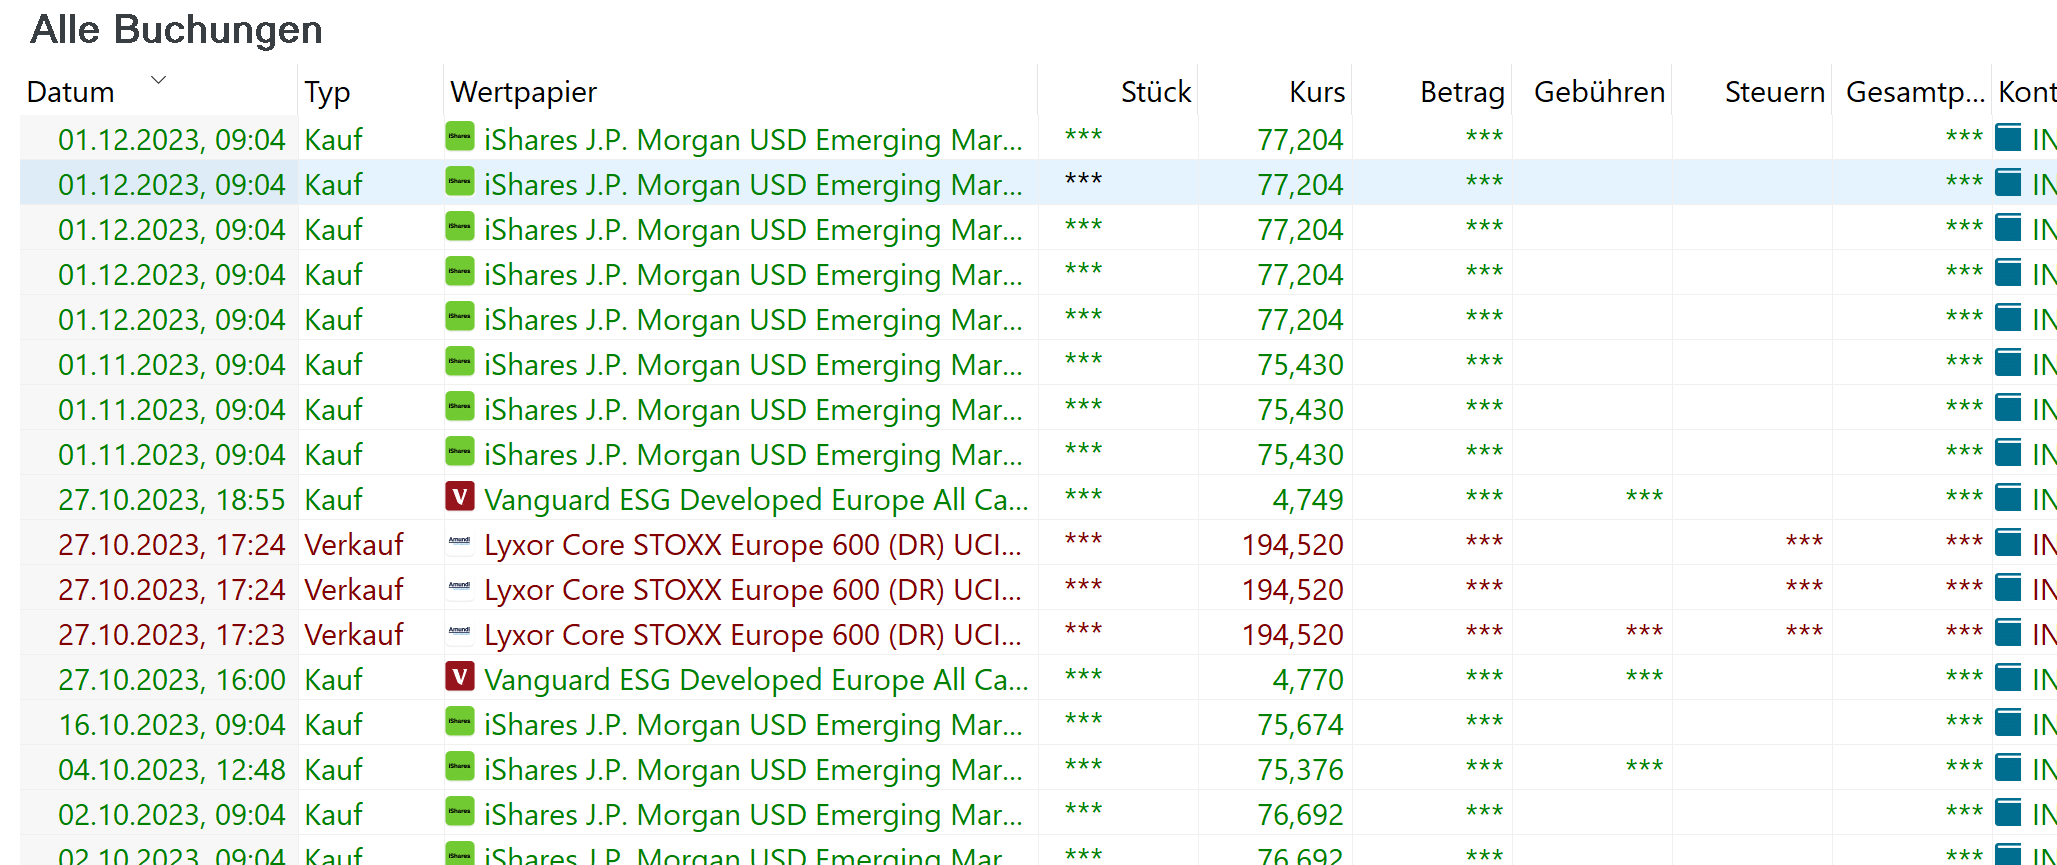Click the Betrag column header

coord(1461,92)
